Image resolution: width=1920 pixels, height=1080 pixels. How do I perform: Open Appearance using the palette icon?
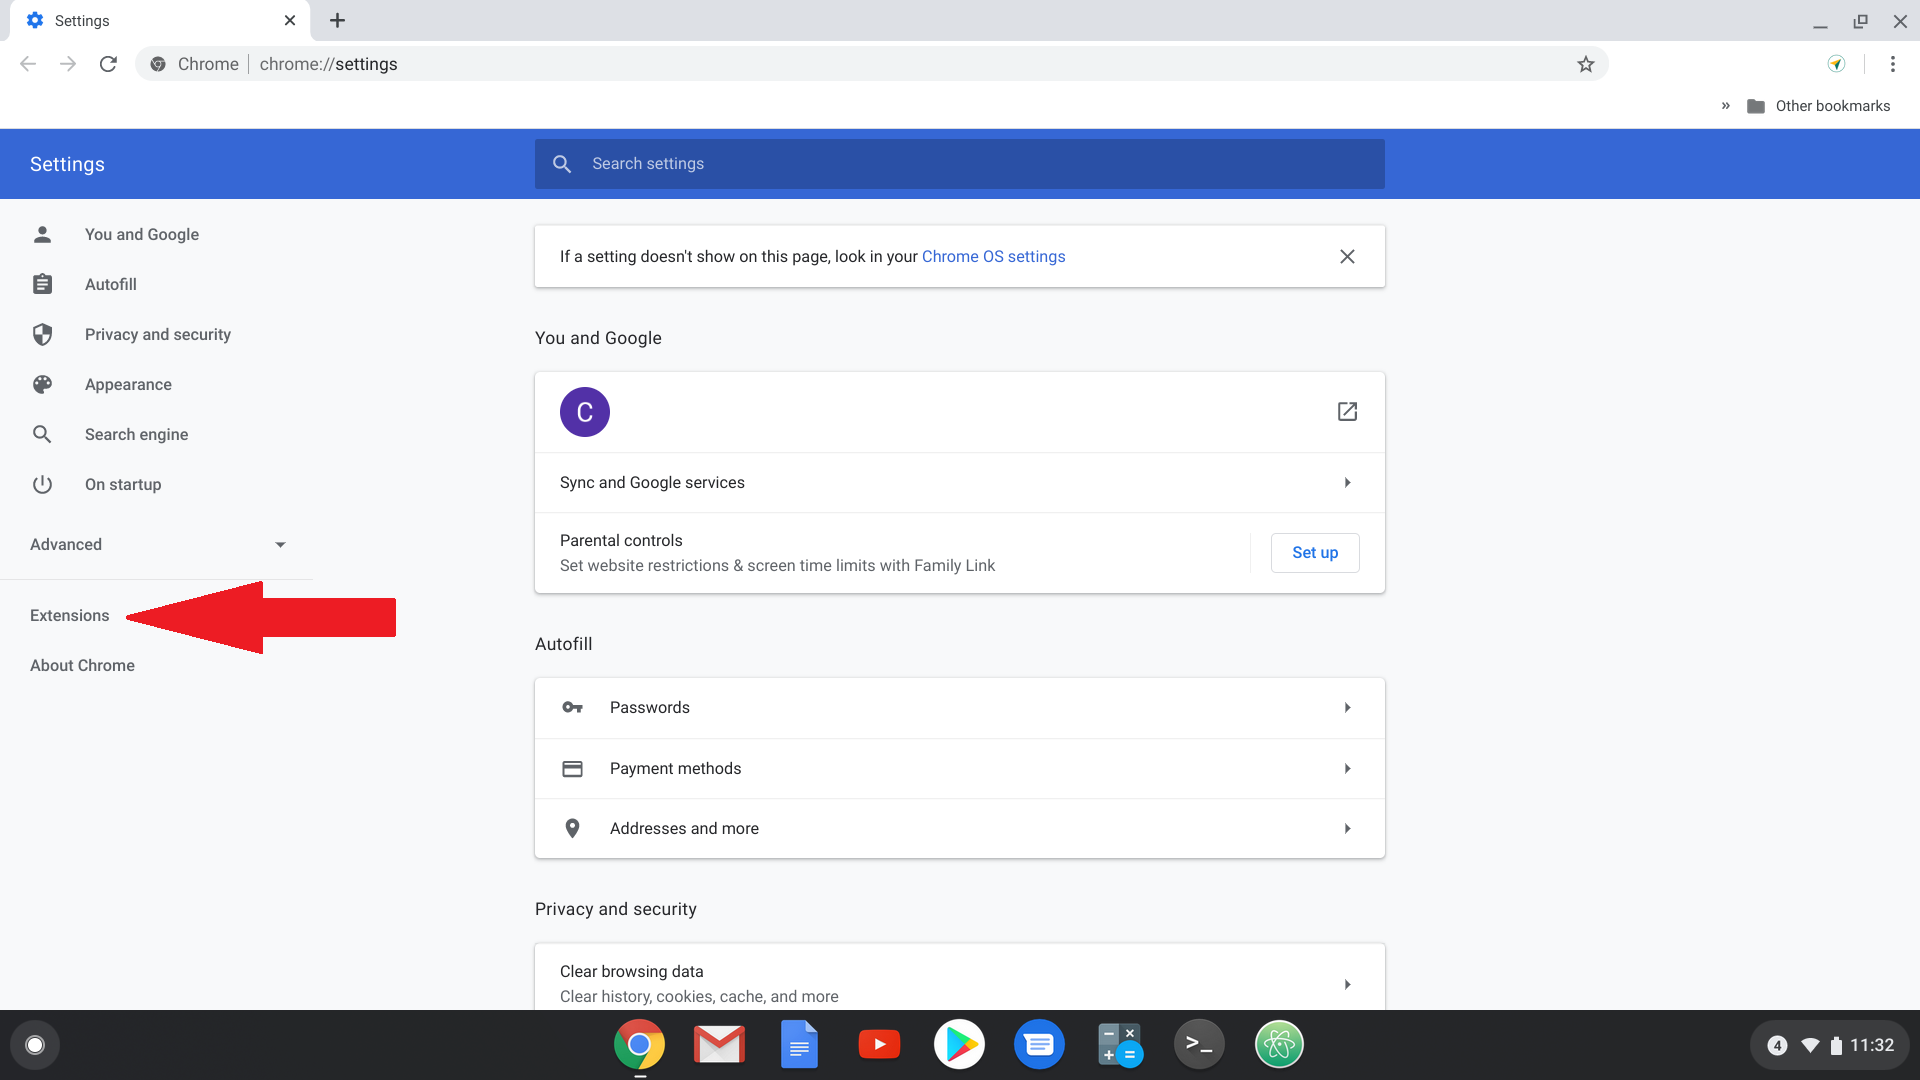point(42,384)
